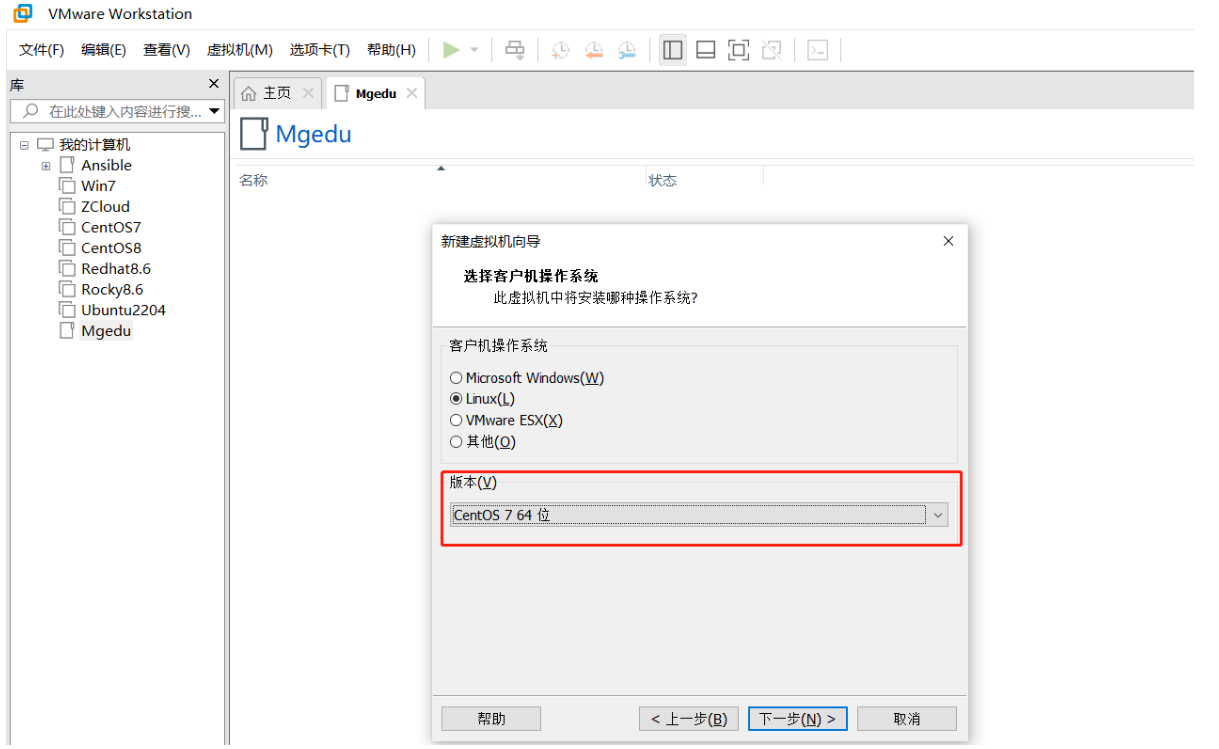This screenshot has height=749, width=1219.
Task: Click the green Power On play icon
Action: click(452, 50)
